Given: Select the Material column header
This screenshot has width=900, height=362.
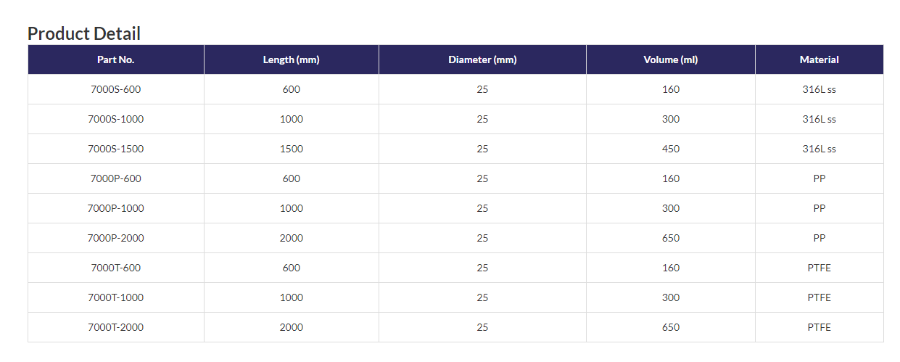Looking at the screenshot, I should [x=819, y=60].
